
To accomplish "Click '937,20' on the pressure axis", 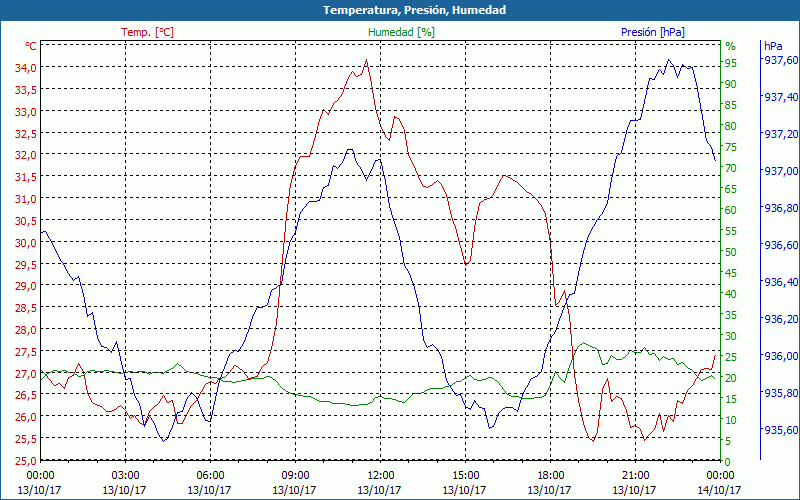I will [x=780, y=134].
